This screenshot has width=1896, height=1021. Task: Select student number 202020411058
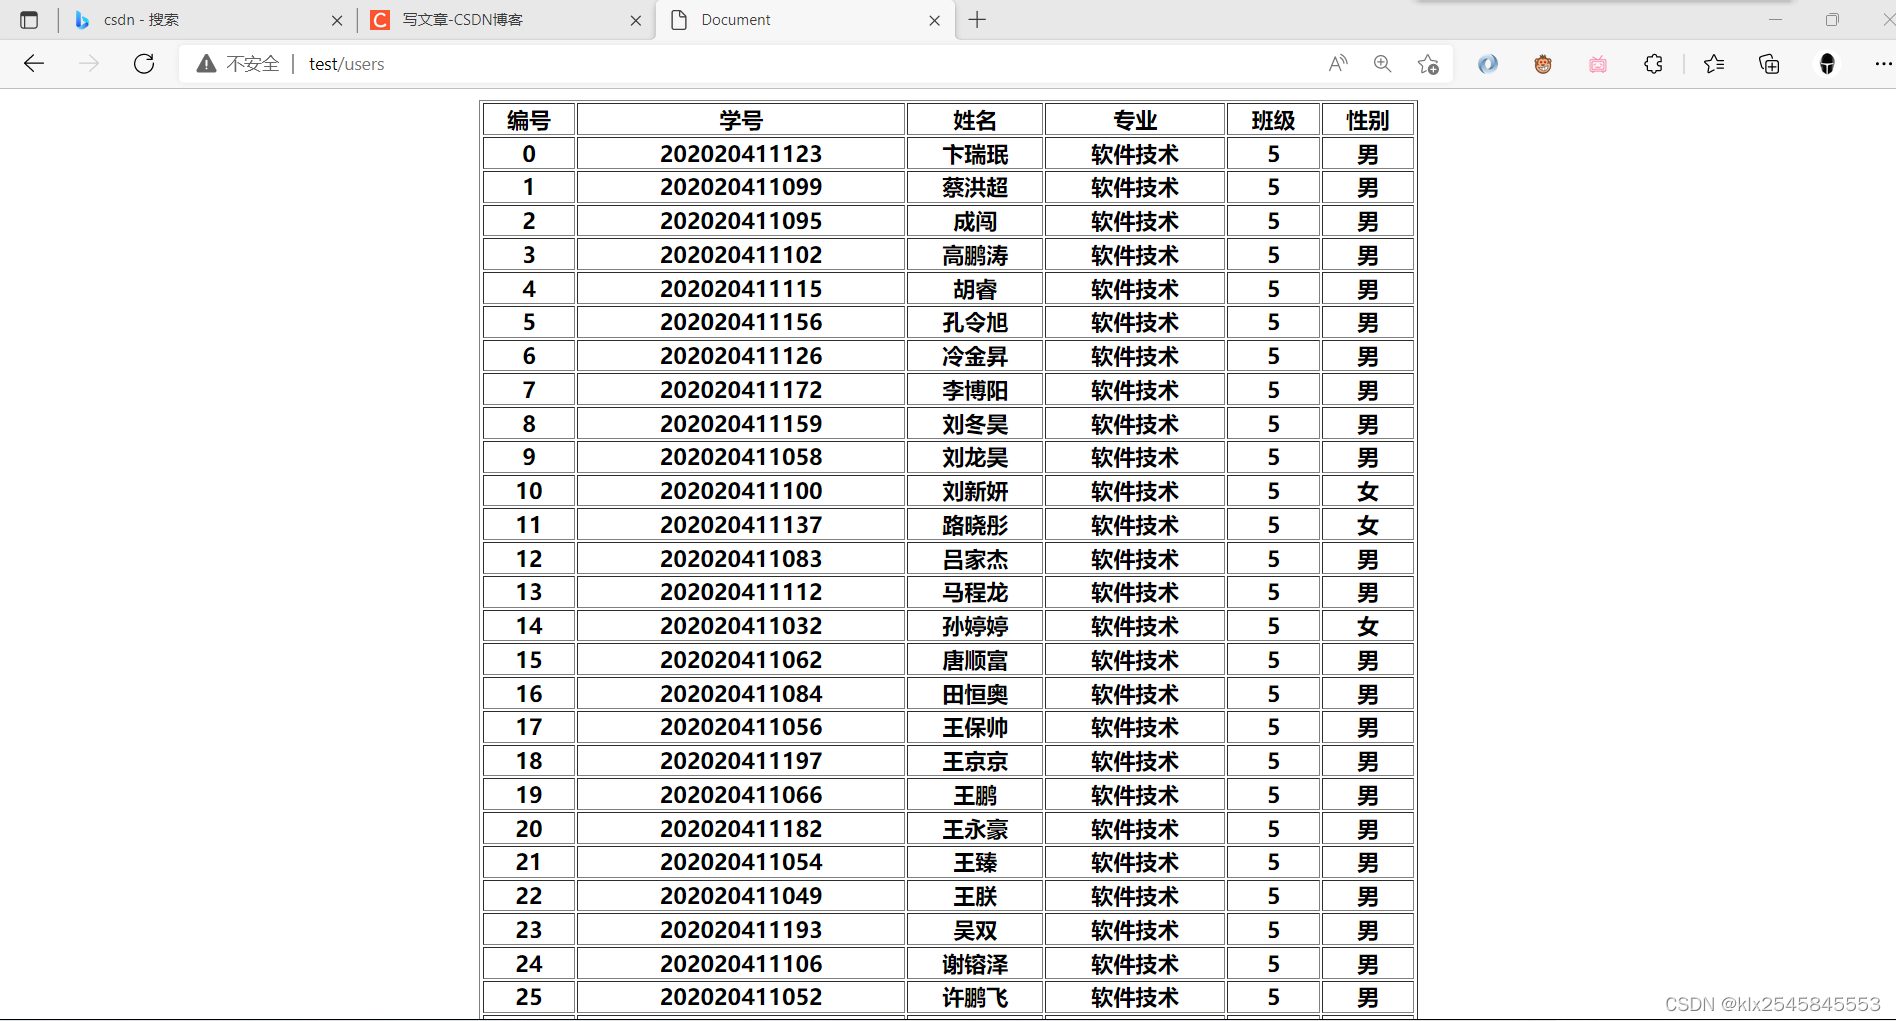[x=741, y=457]
